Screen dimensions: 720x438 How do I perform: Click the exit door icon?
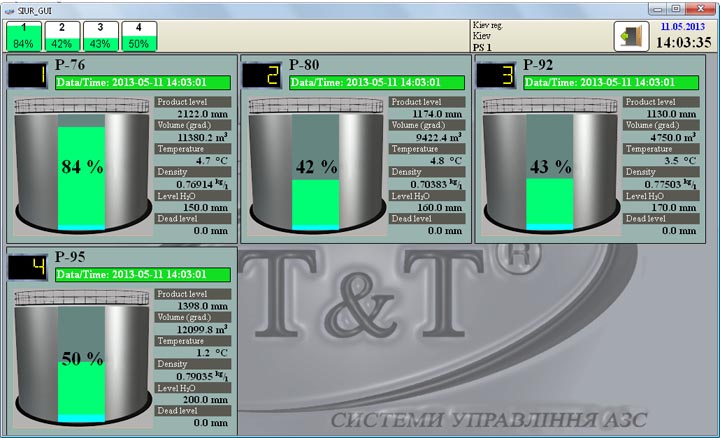pos(631,36)
